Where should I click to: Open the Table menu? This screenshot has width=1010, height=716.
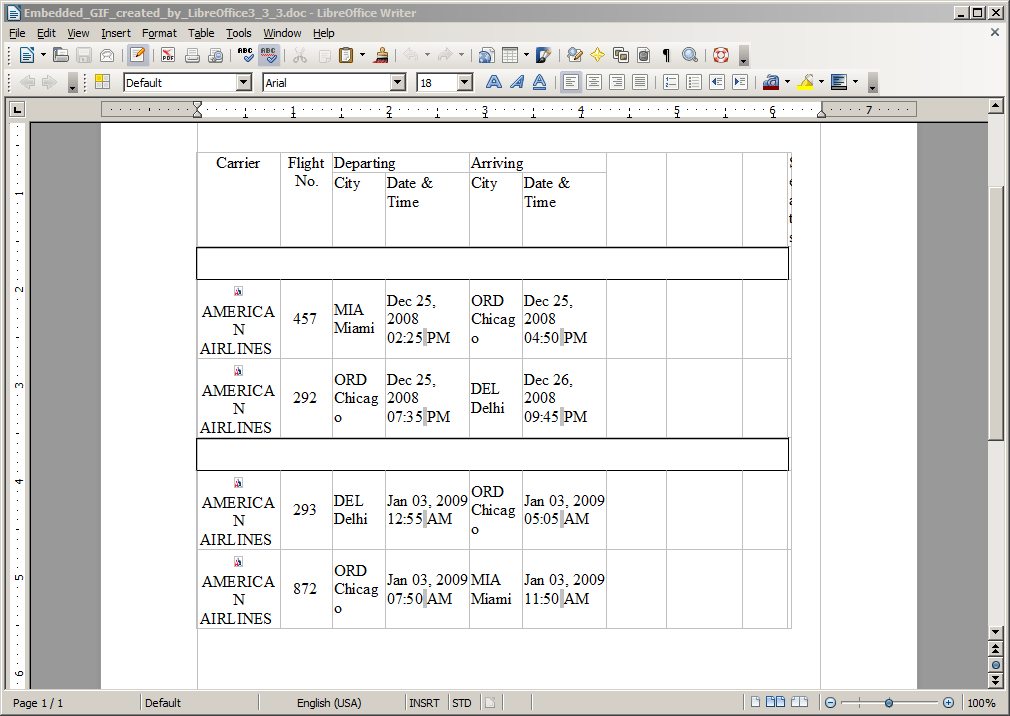coord(201,33)
